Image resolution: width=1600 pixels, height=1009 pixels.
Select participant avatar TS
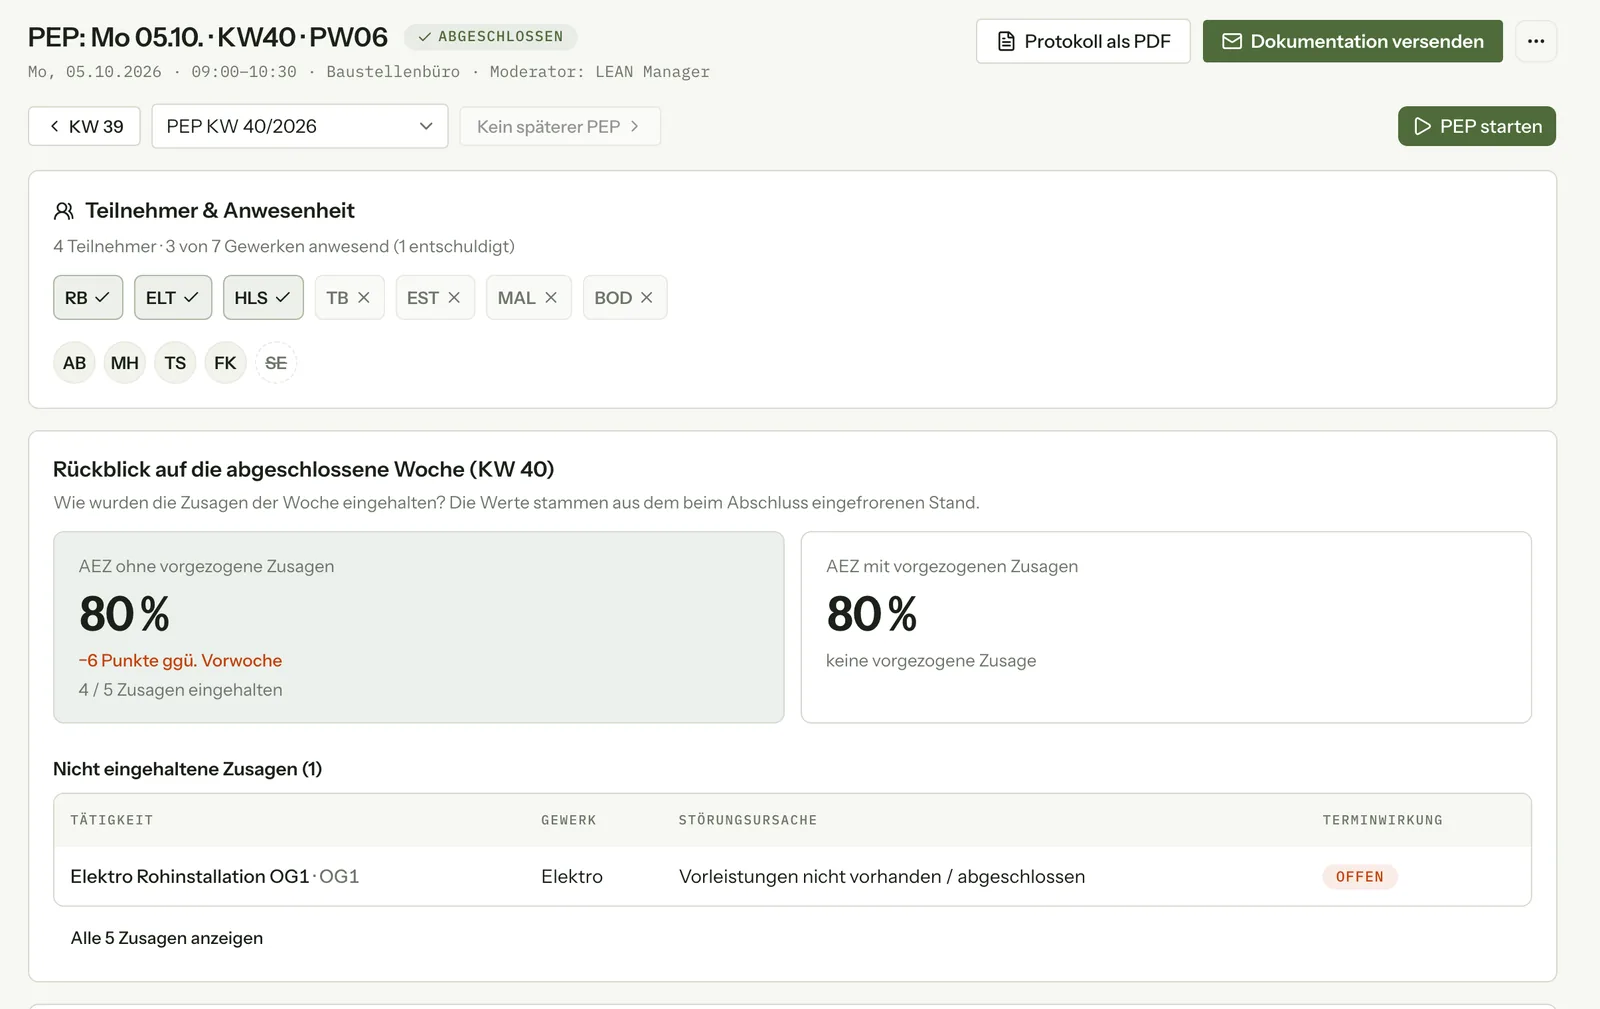(175, 363)
